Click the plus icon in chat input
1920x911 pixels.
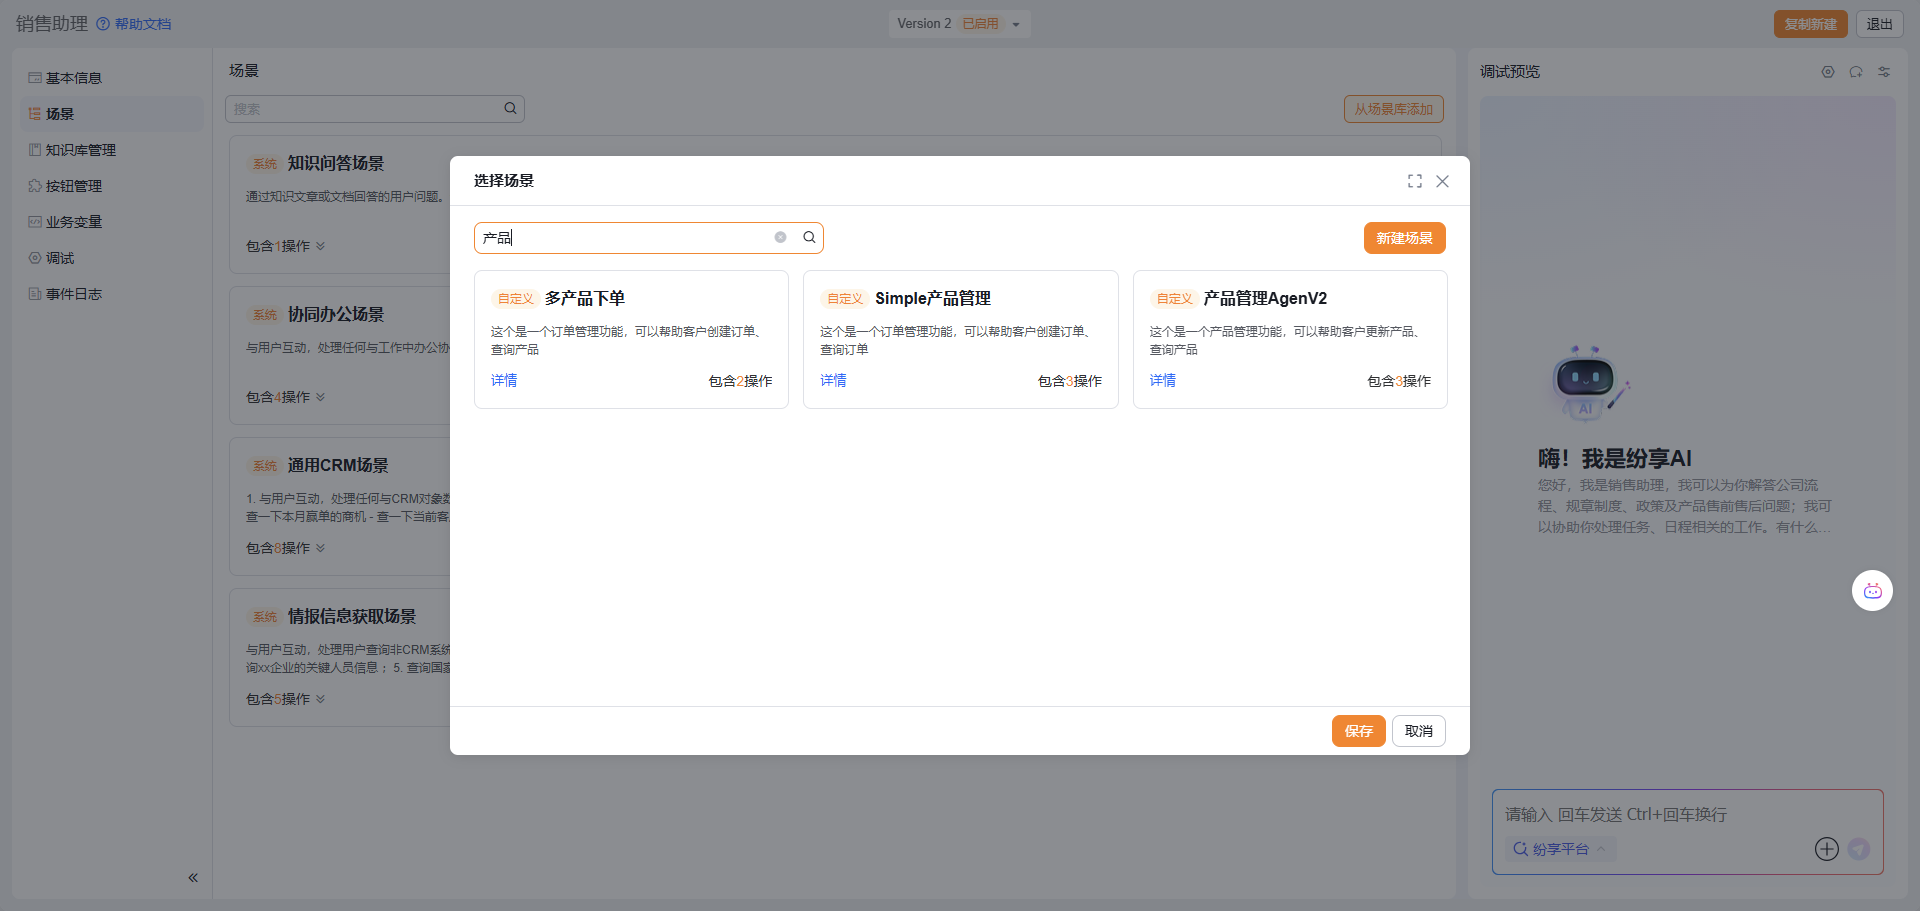[x=1826, y=849]
